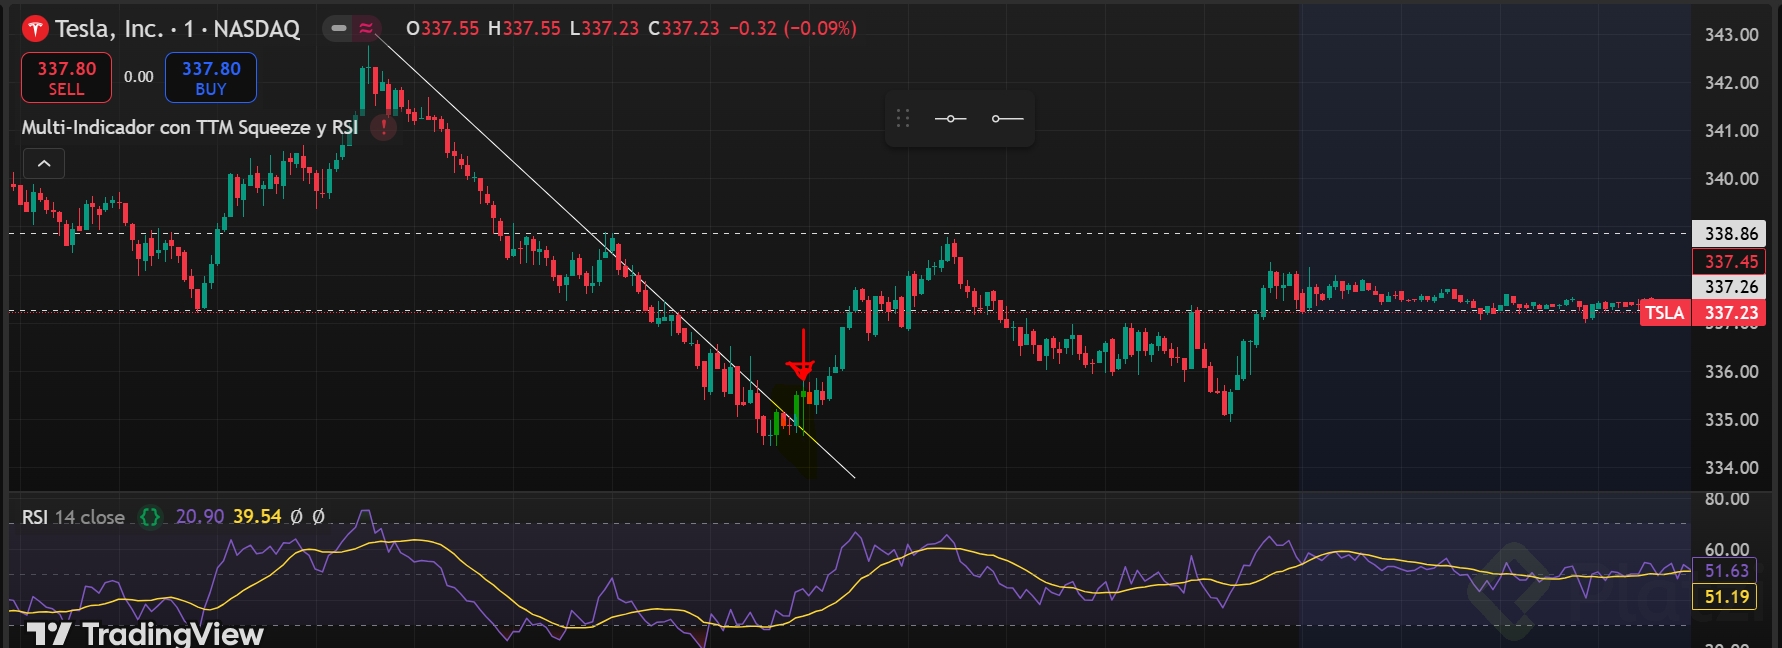Click the 0.00 spread value
The width and height of the screenshot is (1782, 648).
139,77
